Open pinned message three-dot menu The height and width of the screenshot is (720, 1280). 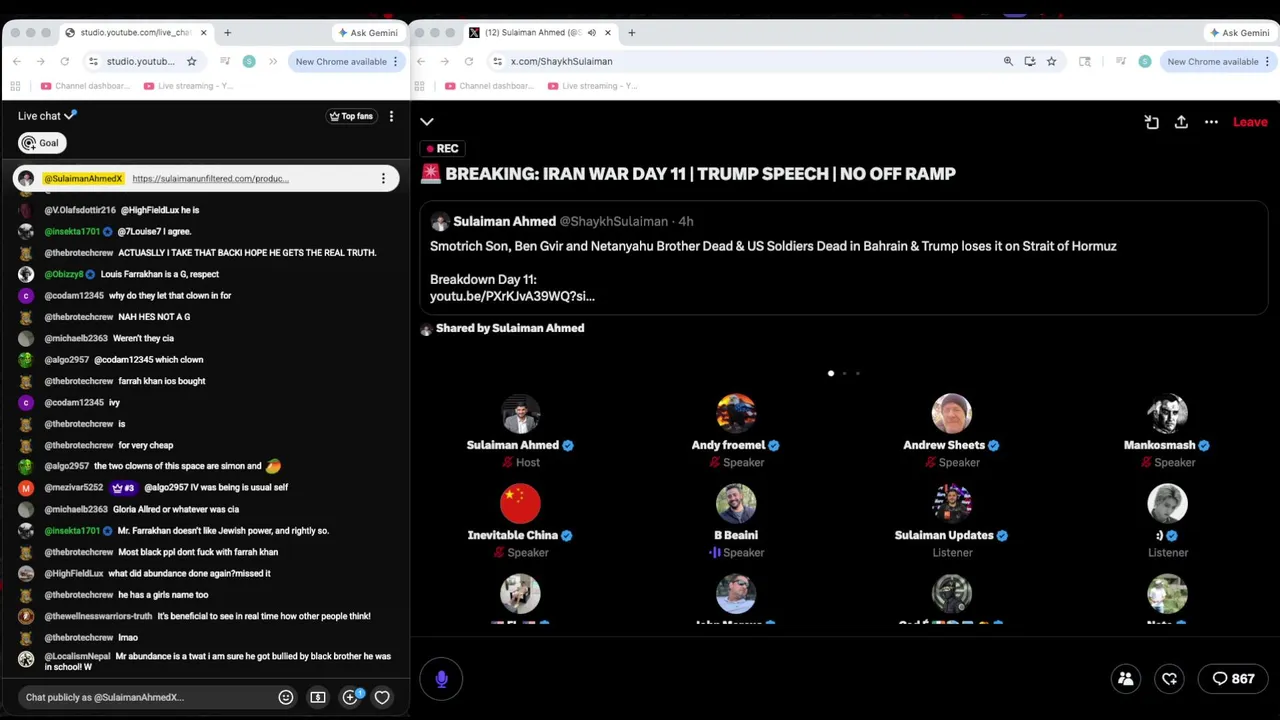click(x=383, y=179)
